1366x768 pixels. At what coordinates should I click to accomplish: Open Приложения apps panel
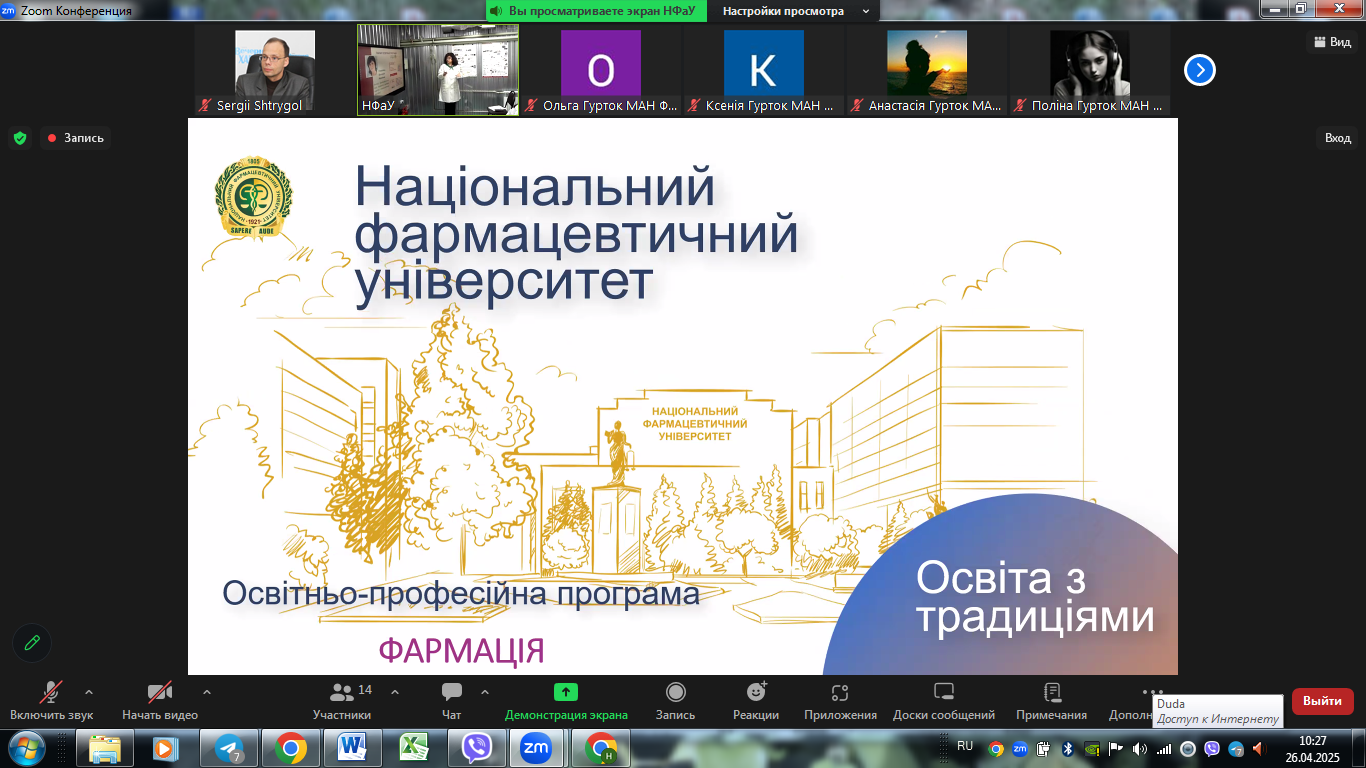(x=840, y=701)
